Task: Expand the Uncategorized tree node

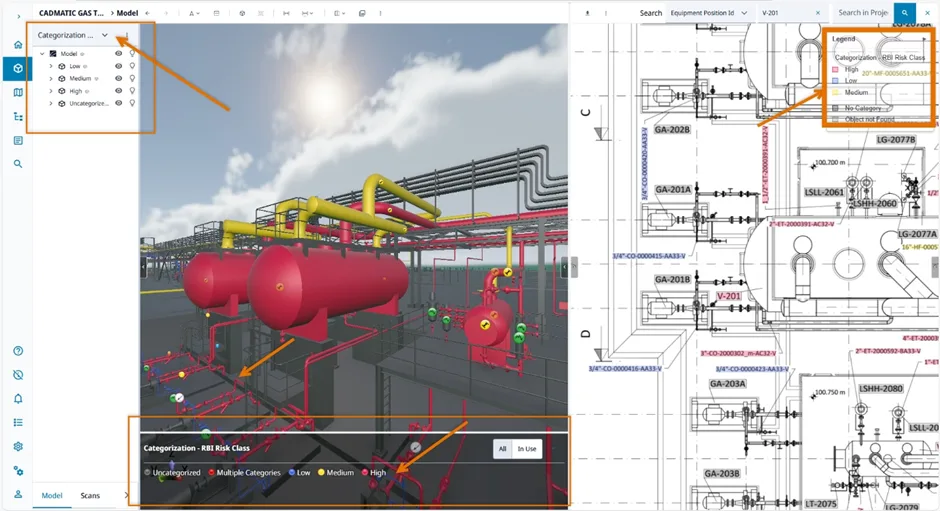Action: 51,104
